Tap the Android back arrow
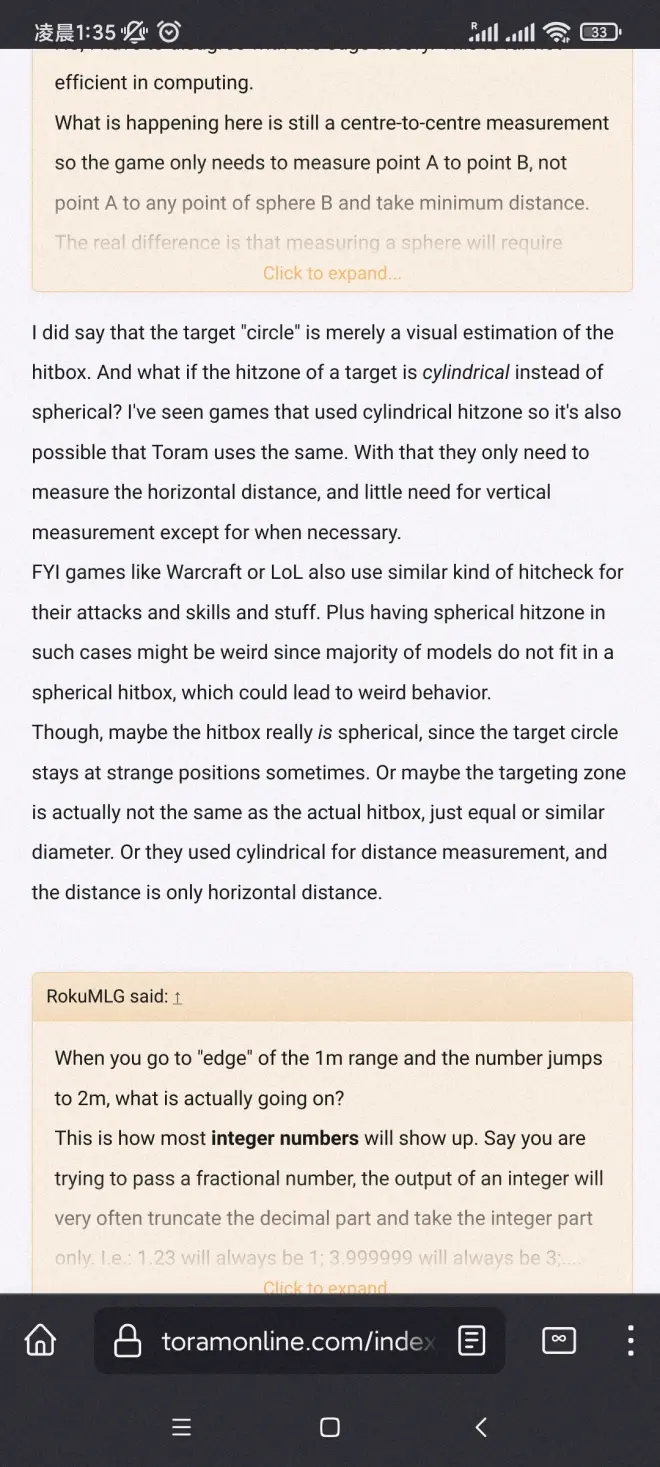This screenshot has width=660, height=1467. (480, 1427)
